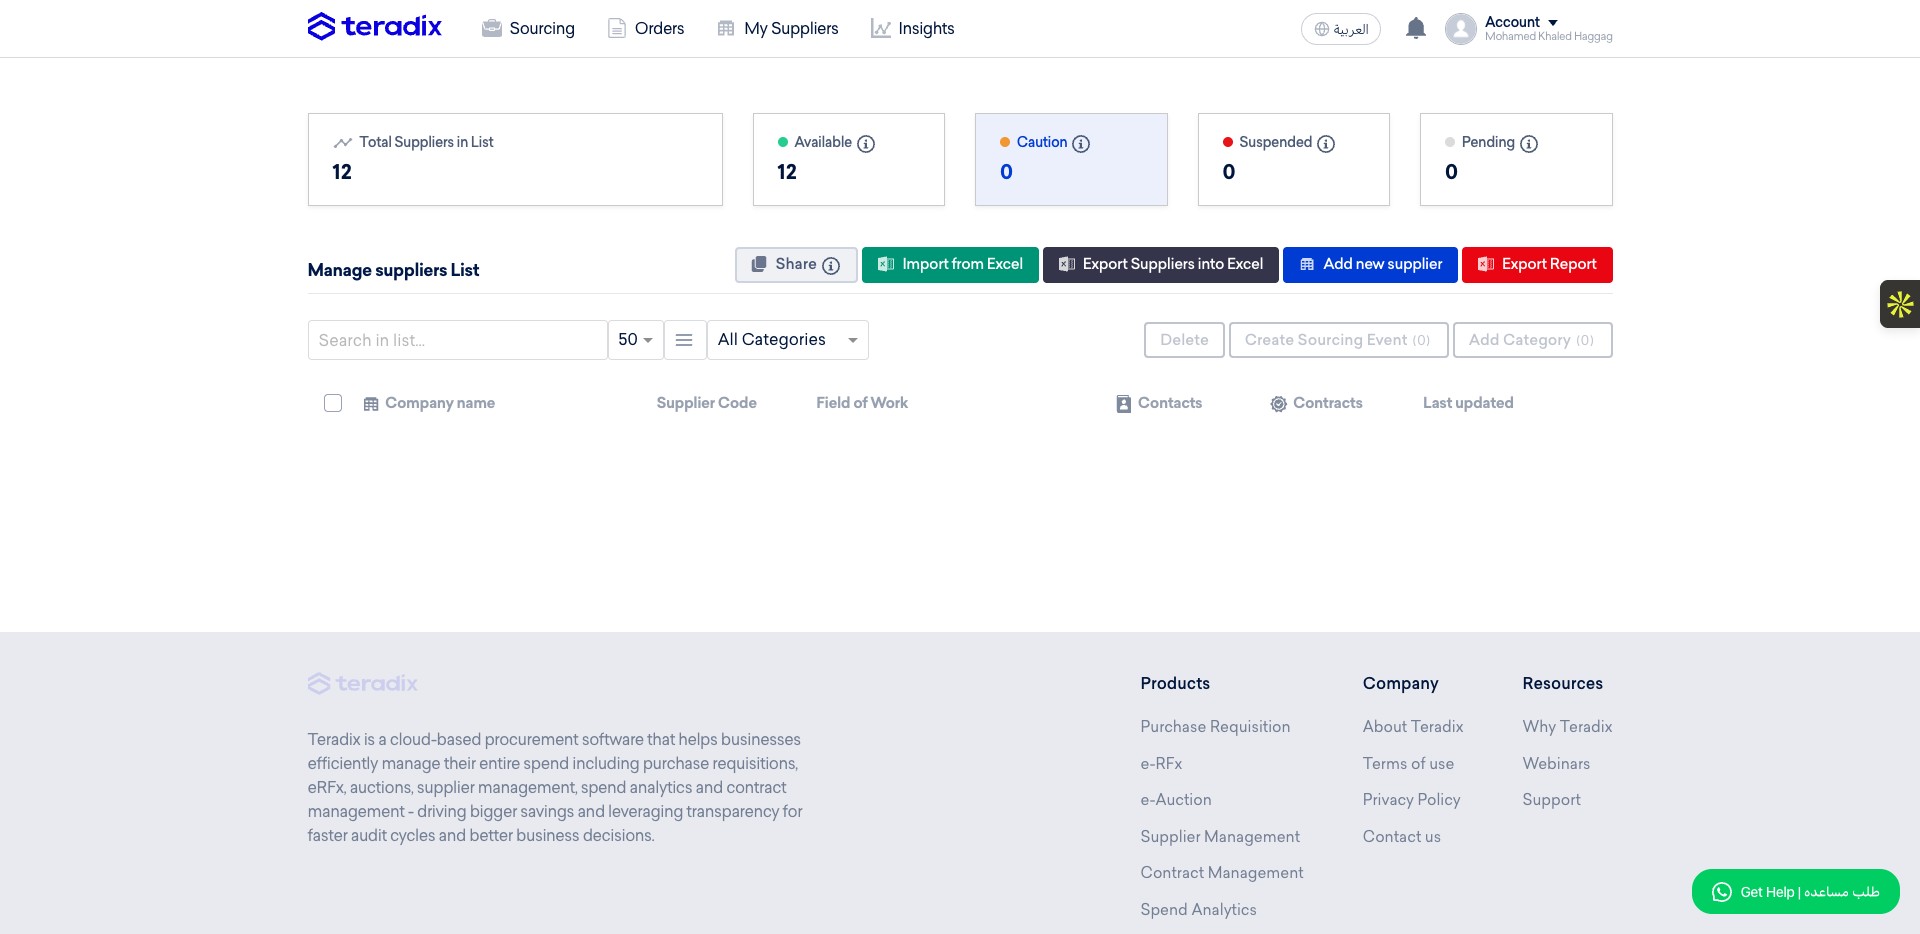1920x934 pixels.
Task: Click the Delete button
Action: (x=1184, y=340)
